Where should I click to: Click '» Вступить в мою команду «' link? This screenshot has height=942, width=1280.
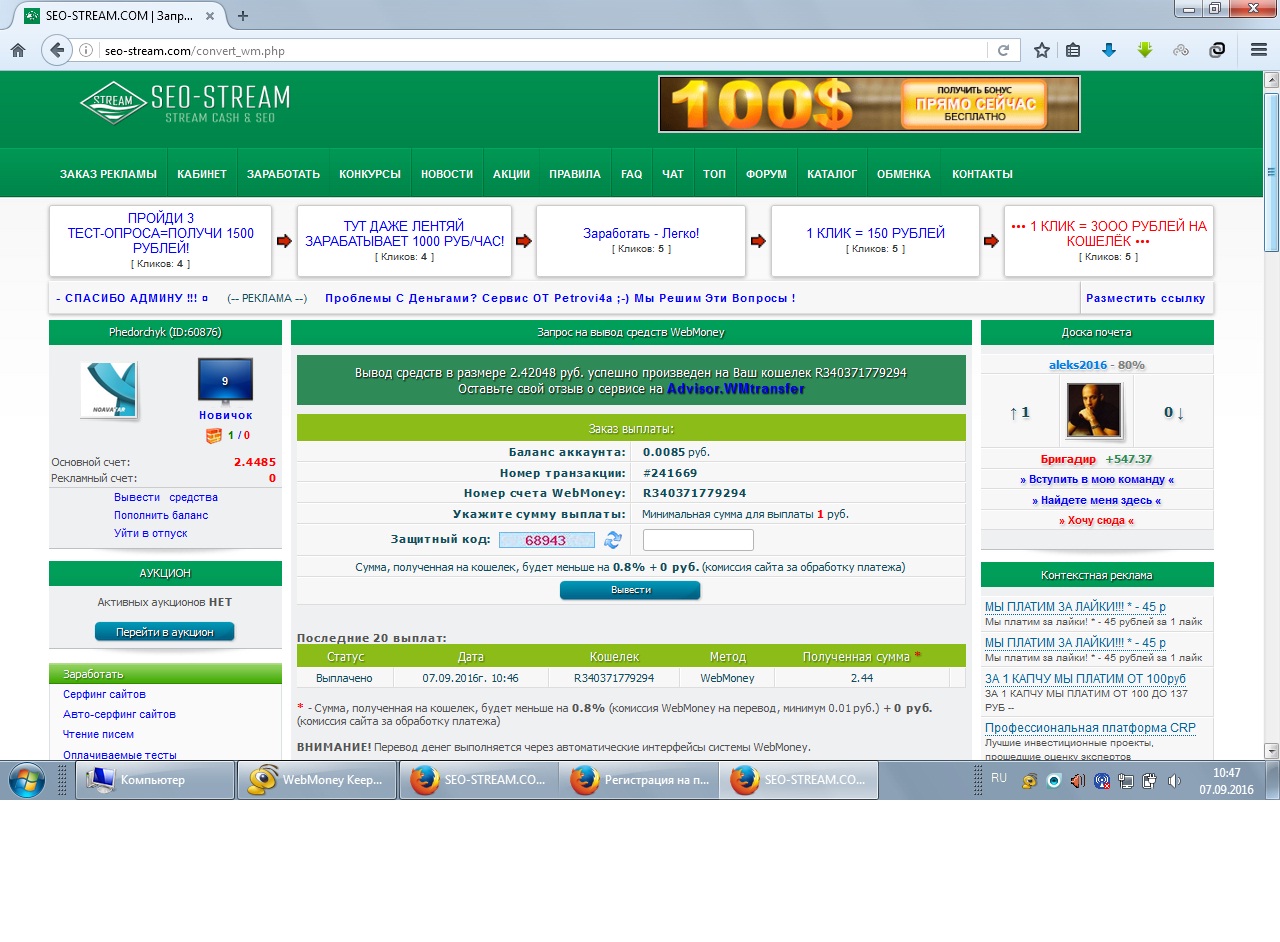1097,479
